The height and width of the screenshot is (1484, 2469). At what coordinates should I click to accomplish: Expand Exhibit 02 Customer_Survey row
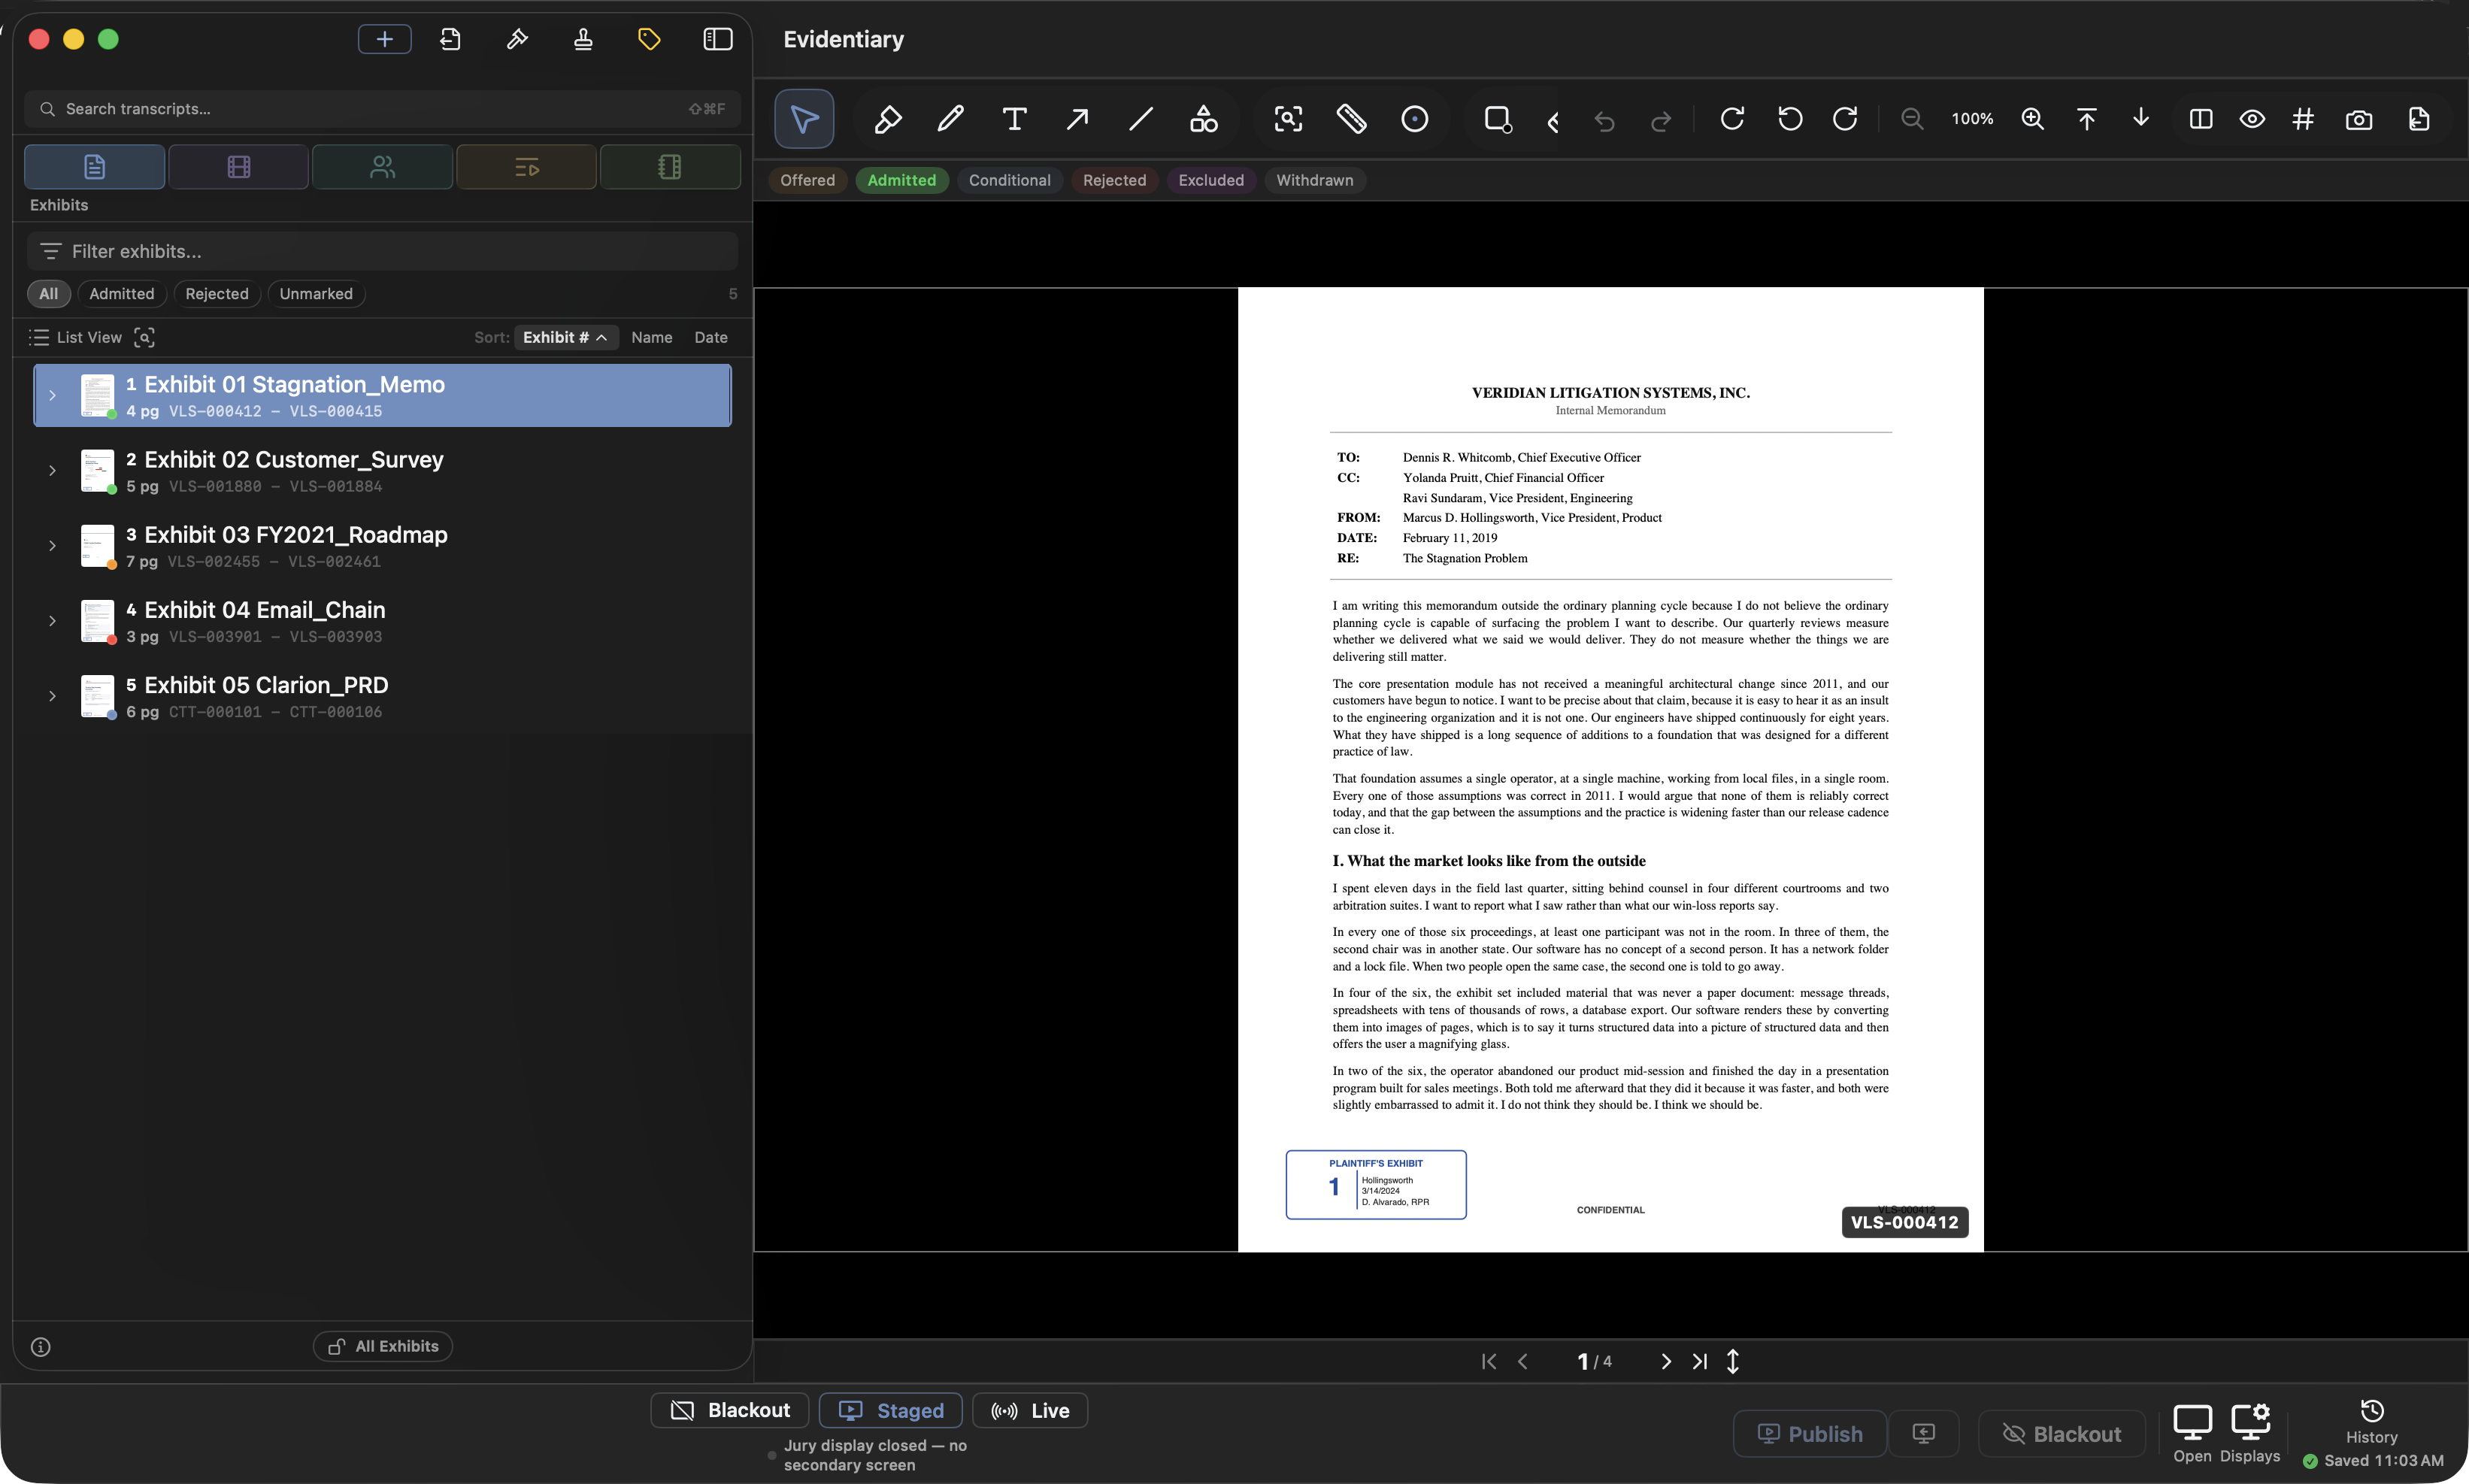[x=53, y=471]
